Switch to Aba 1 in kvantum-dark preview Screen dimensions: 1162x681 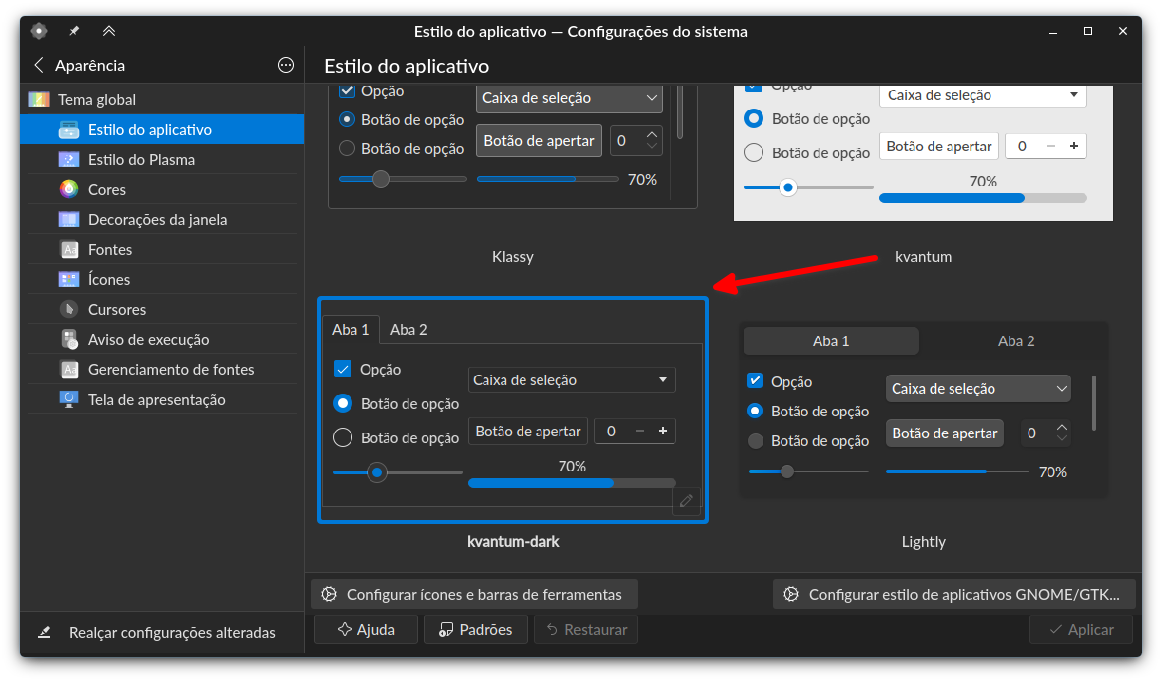click(x=351, y=330)
